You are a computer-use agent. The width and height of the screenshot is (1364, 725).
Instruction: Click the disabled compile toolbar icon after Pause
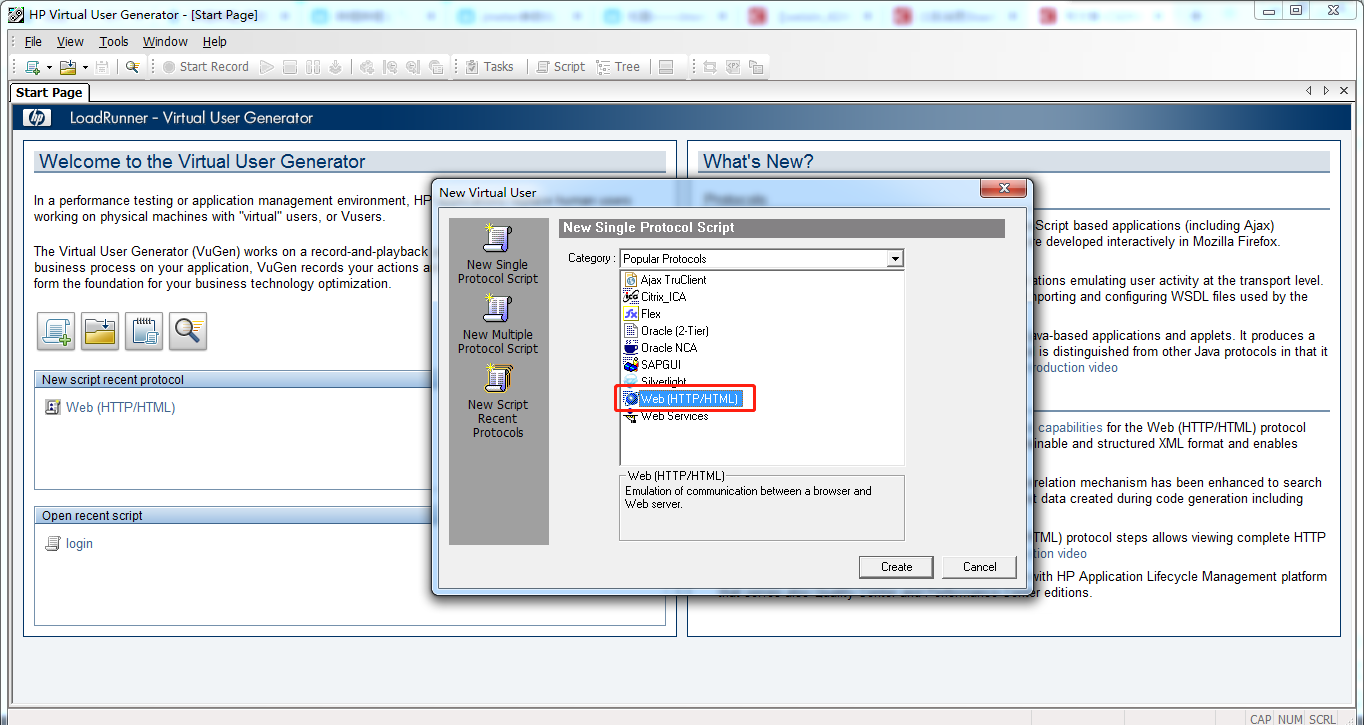335,67
